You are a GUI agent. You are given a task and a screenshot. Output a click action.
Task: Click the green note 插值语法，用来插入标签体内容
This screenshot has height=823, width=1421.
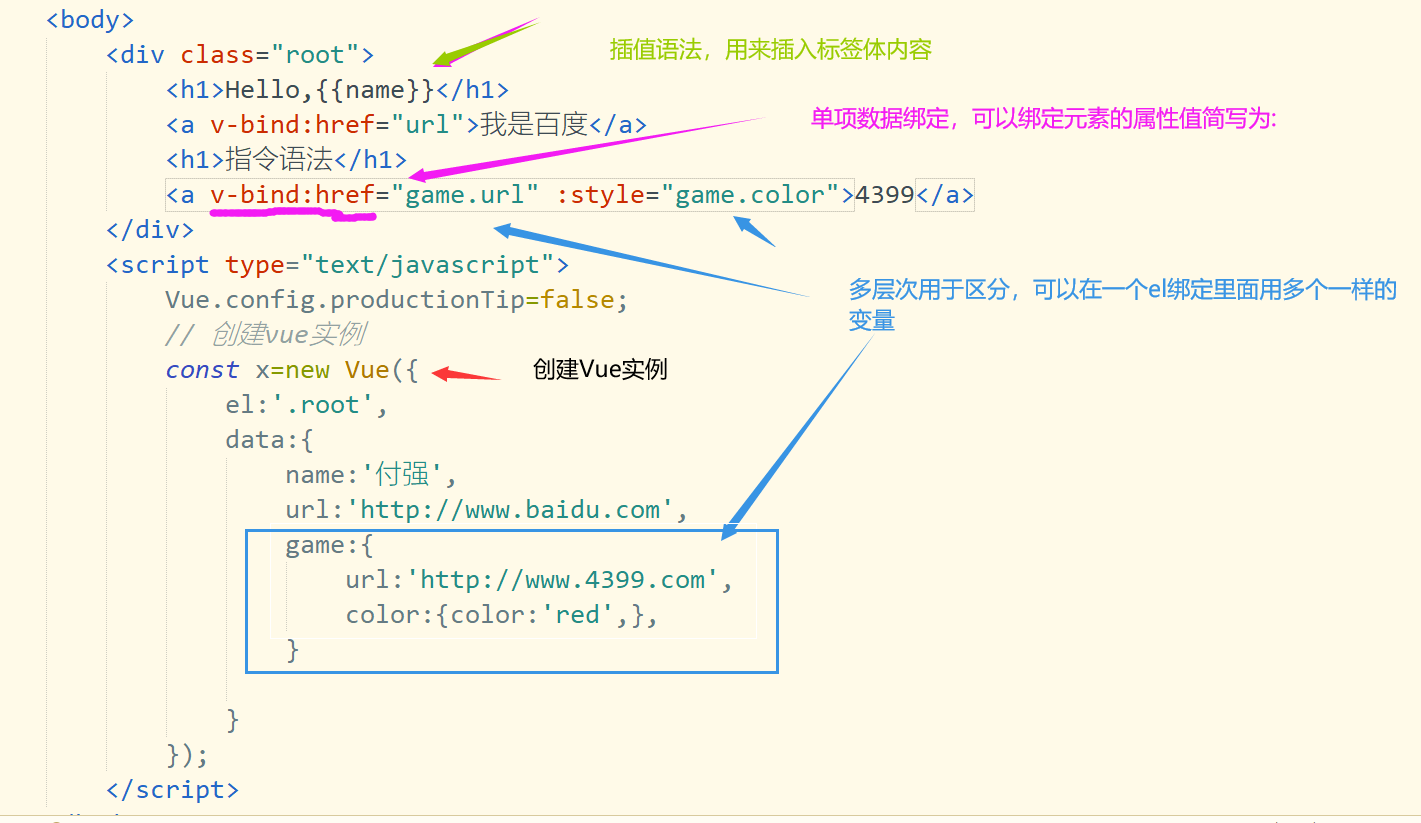(771, 49)
